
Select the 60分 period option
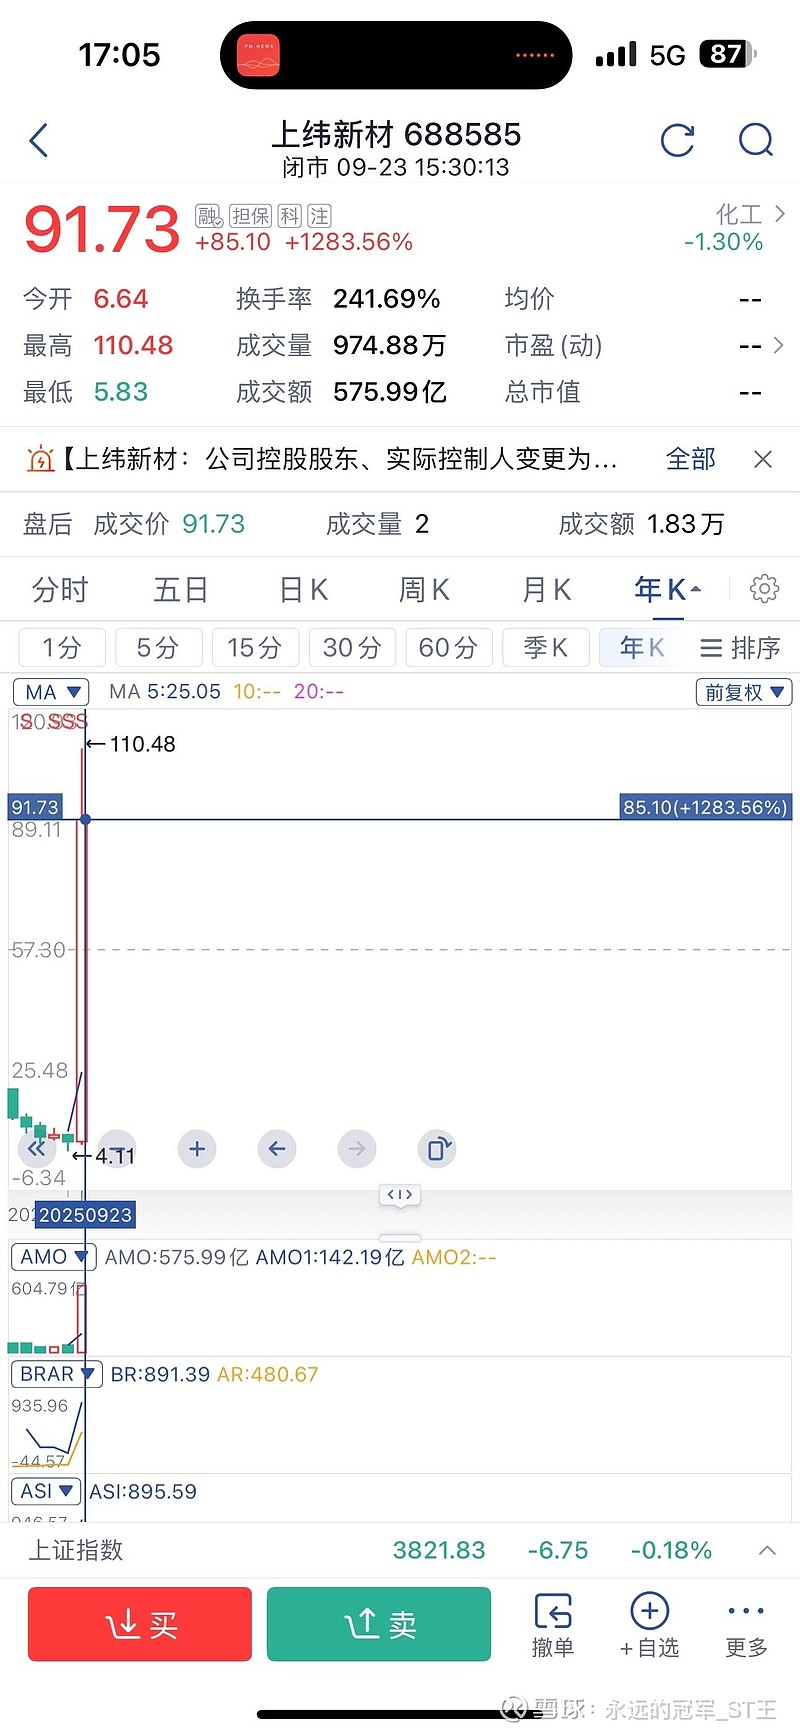pos(448,648)
